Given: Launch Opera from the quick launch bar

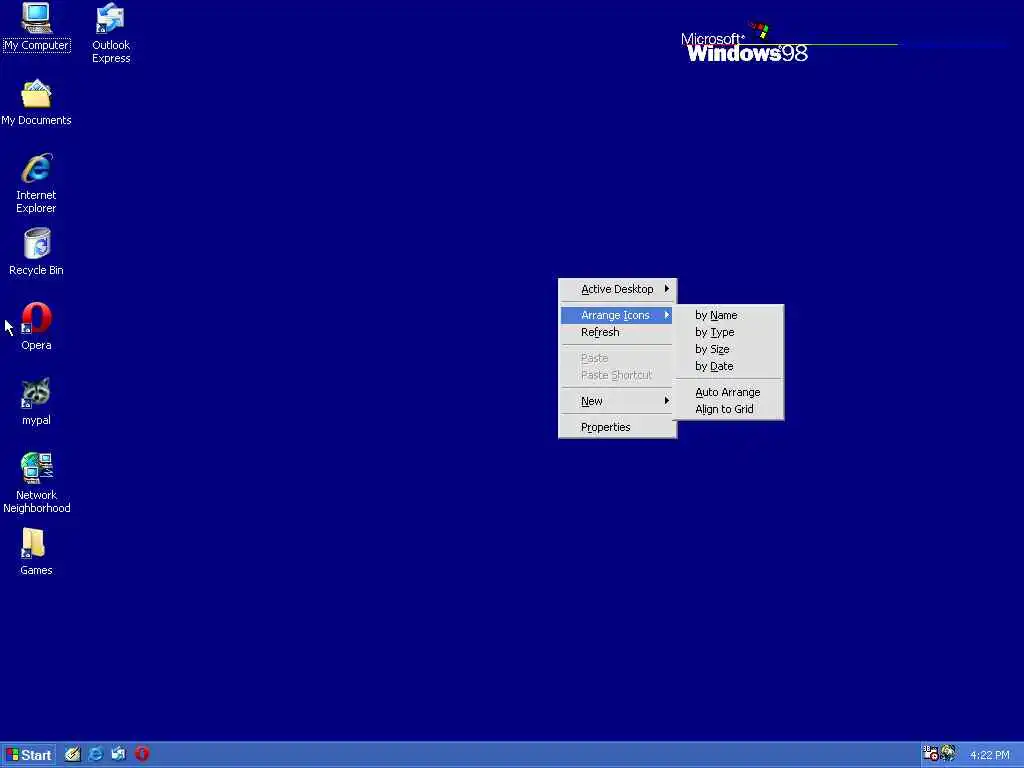Looking at the screenshot, I should (142, 754).
